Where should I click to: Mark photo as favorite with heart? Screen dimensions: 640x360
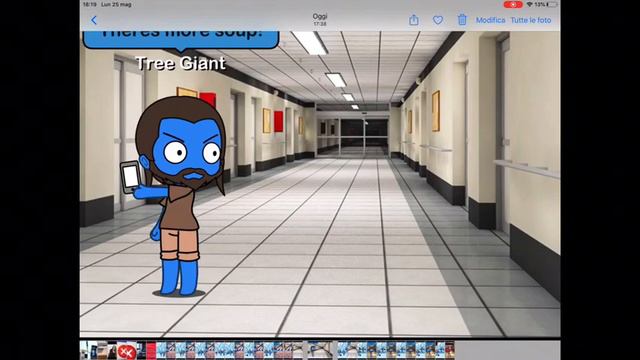(x=438, y=20)
